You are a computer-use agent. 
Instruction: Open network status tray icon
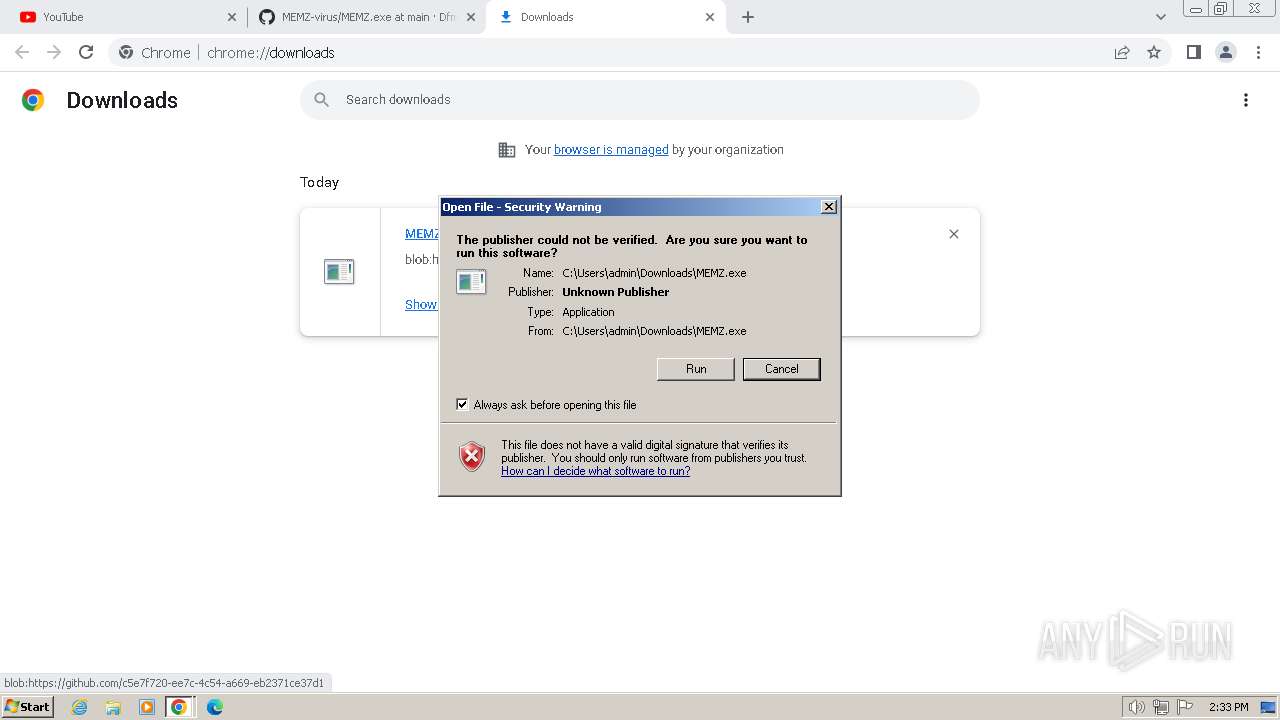tap(1161, 707)
